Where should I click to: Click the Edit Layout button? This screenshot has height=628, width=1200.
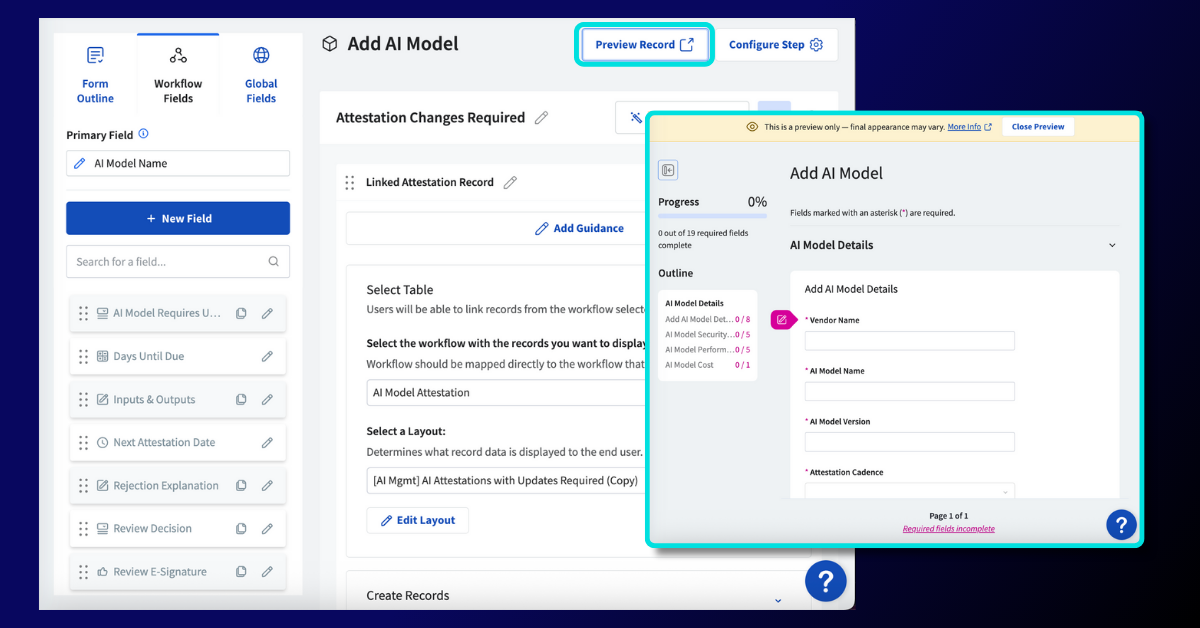pyautogui.click(x=417, y=520)
